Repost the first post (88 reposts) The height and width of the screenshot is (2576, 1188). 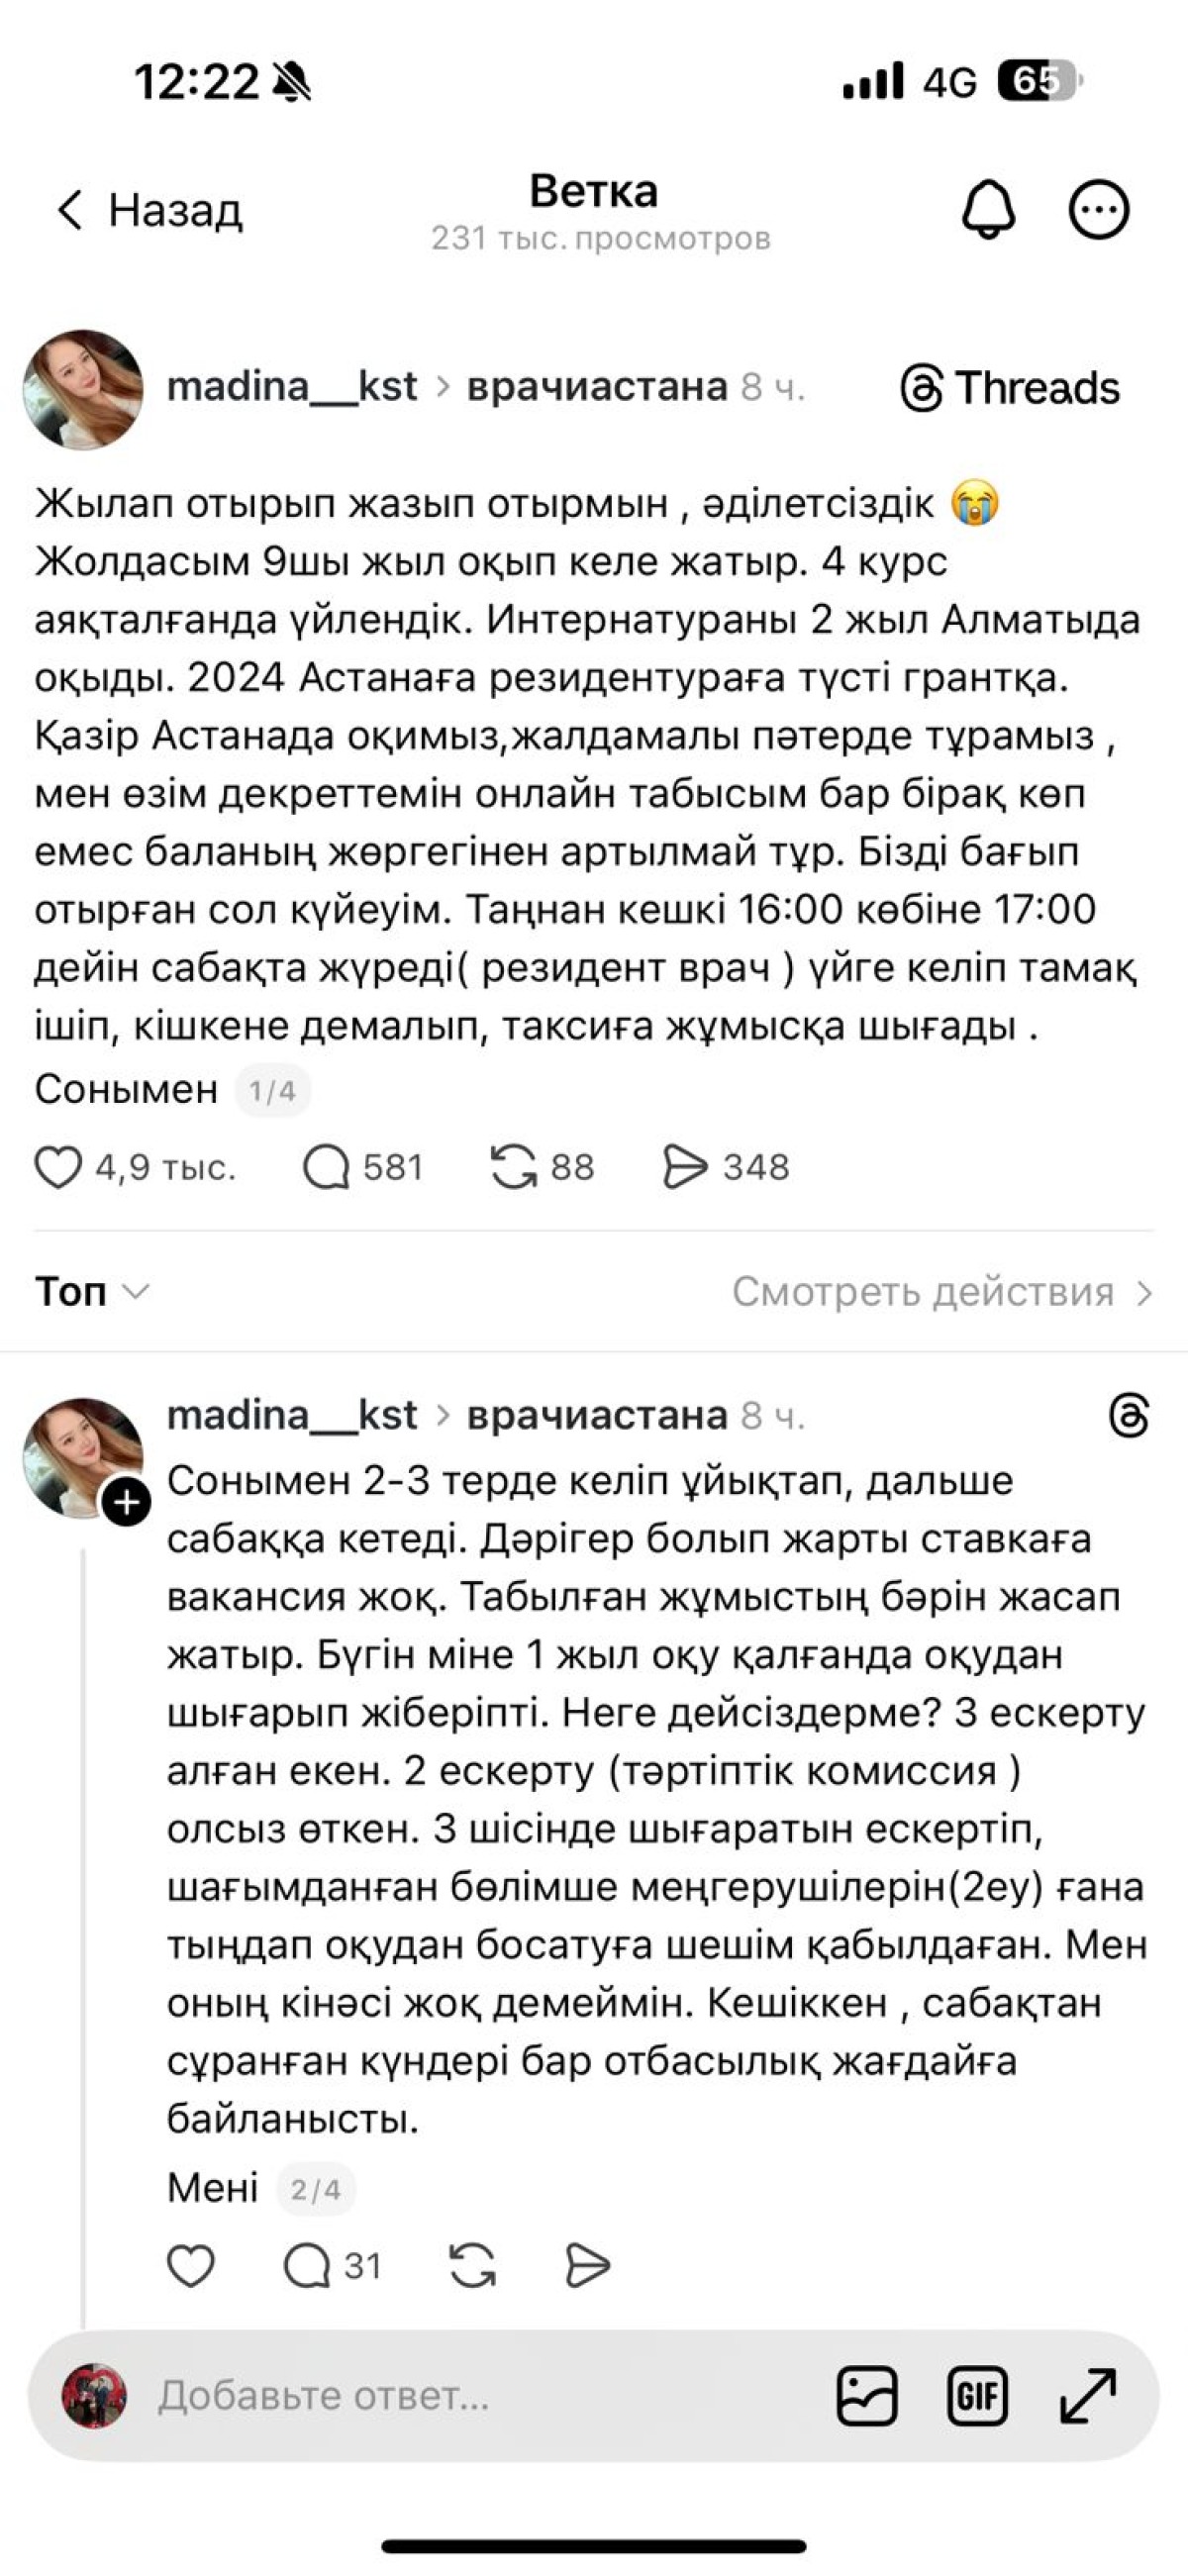(x=514, y=1167)
